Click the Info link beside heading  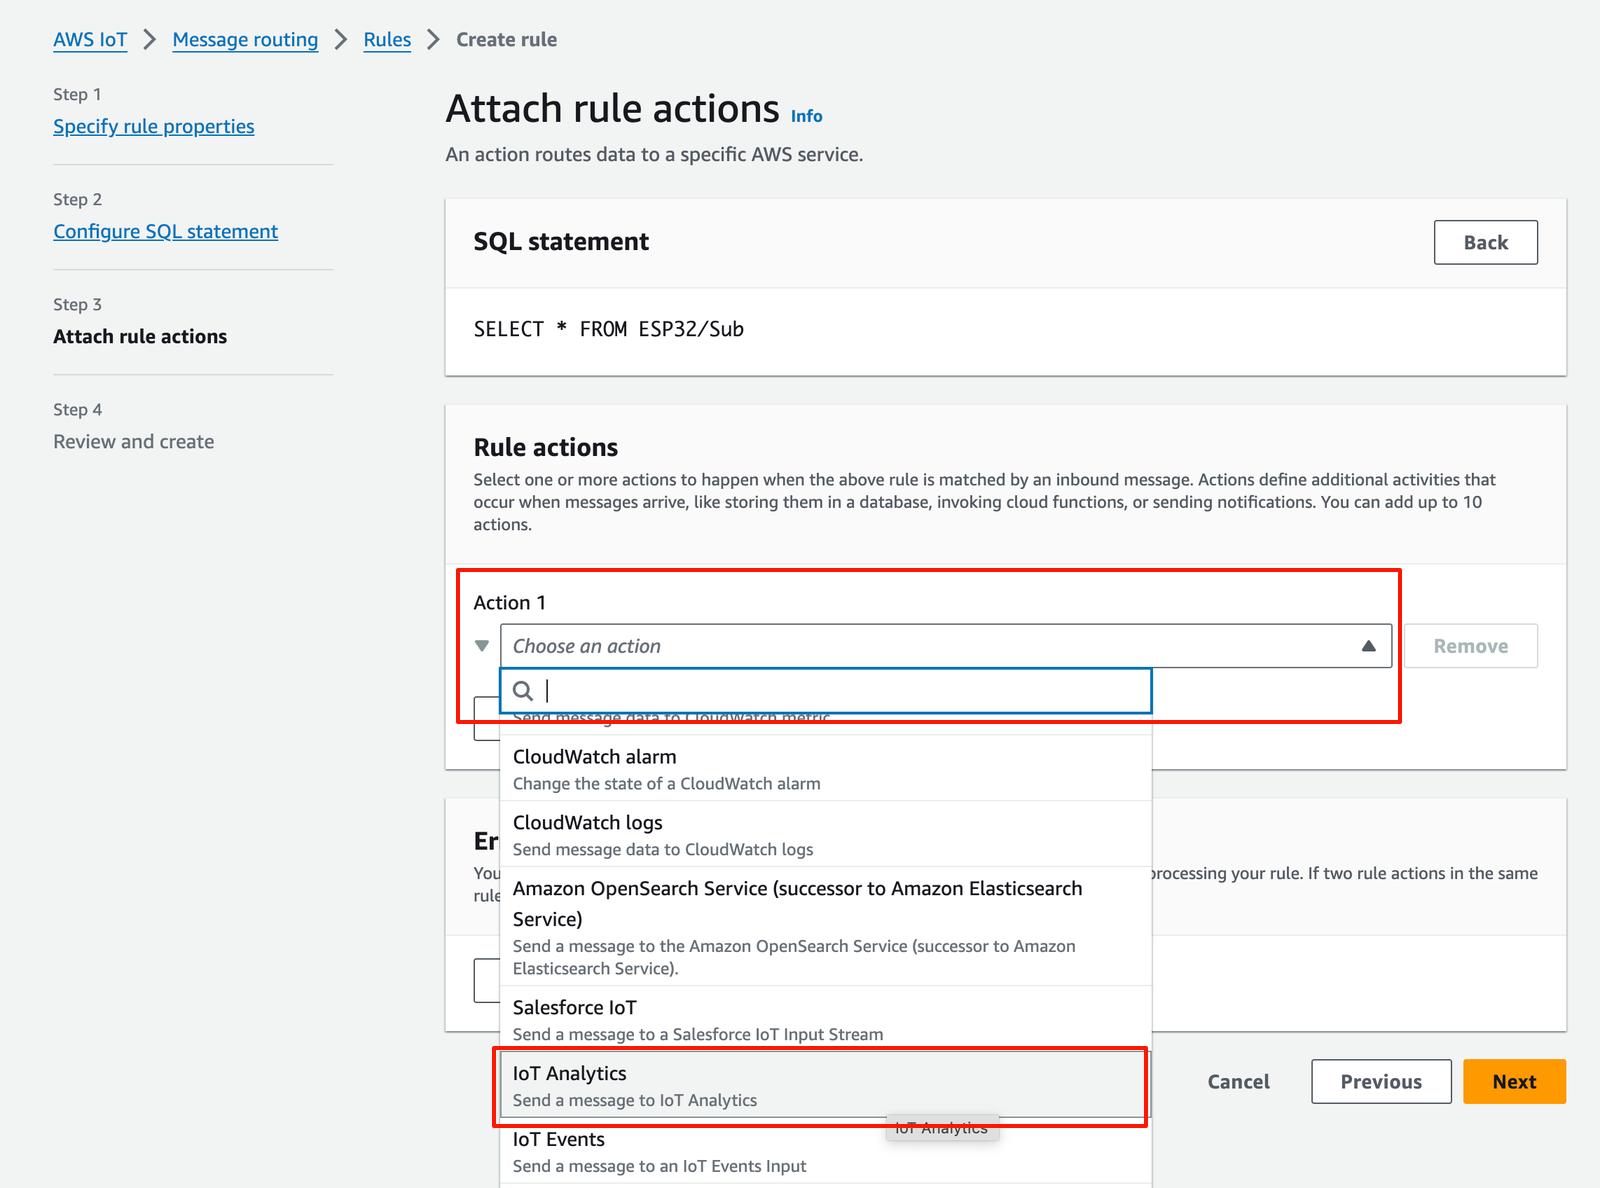click(x=806, y=116)
